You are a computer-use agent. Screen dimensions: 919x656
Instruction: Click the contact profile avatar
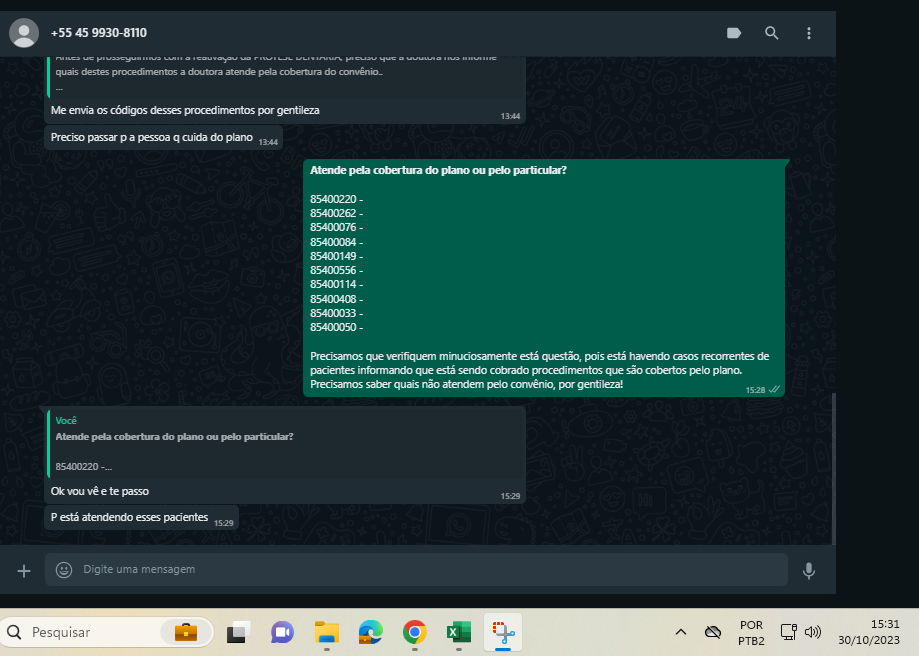click(x=24, y=33)
